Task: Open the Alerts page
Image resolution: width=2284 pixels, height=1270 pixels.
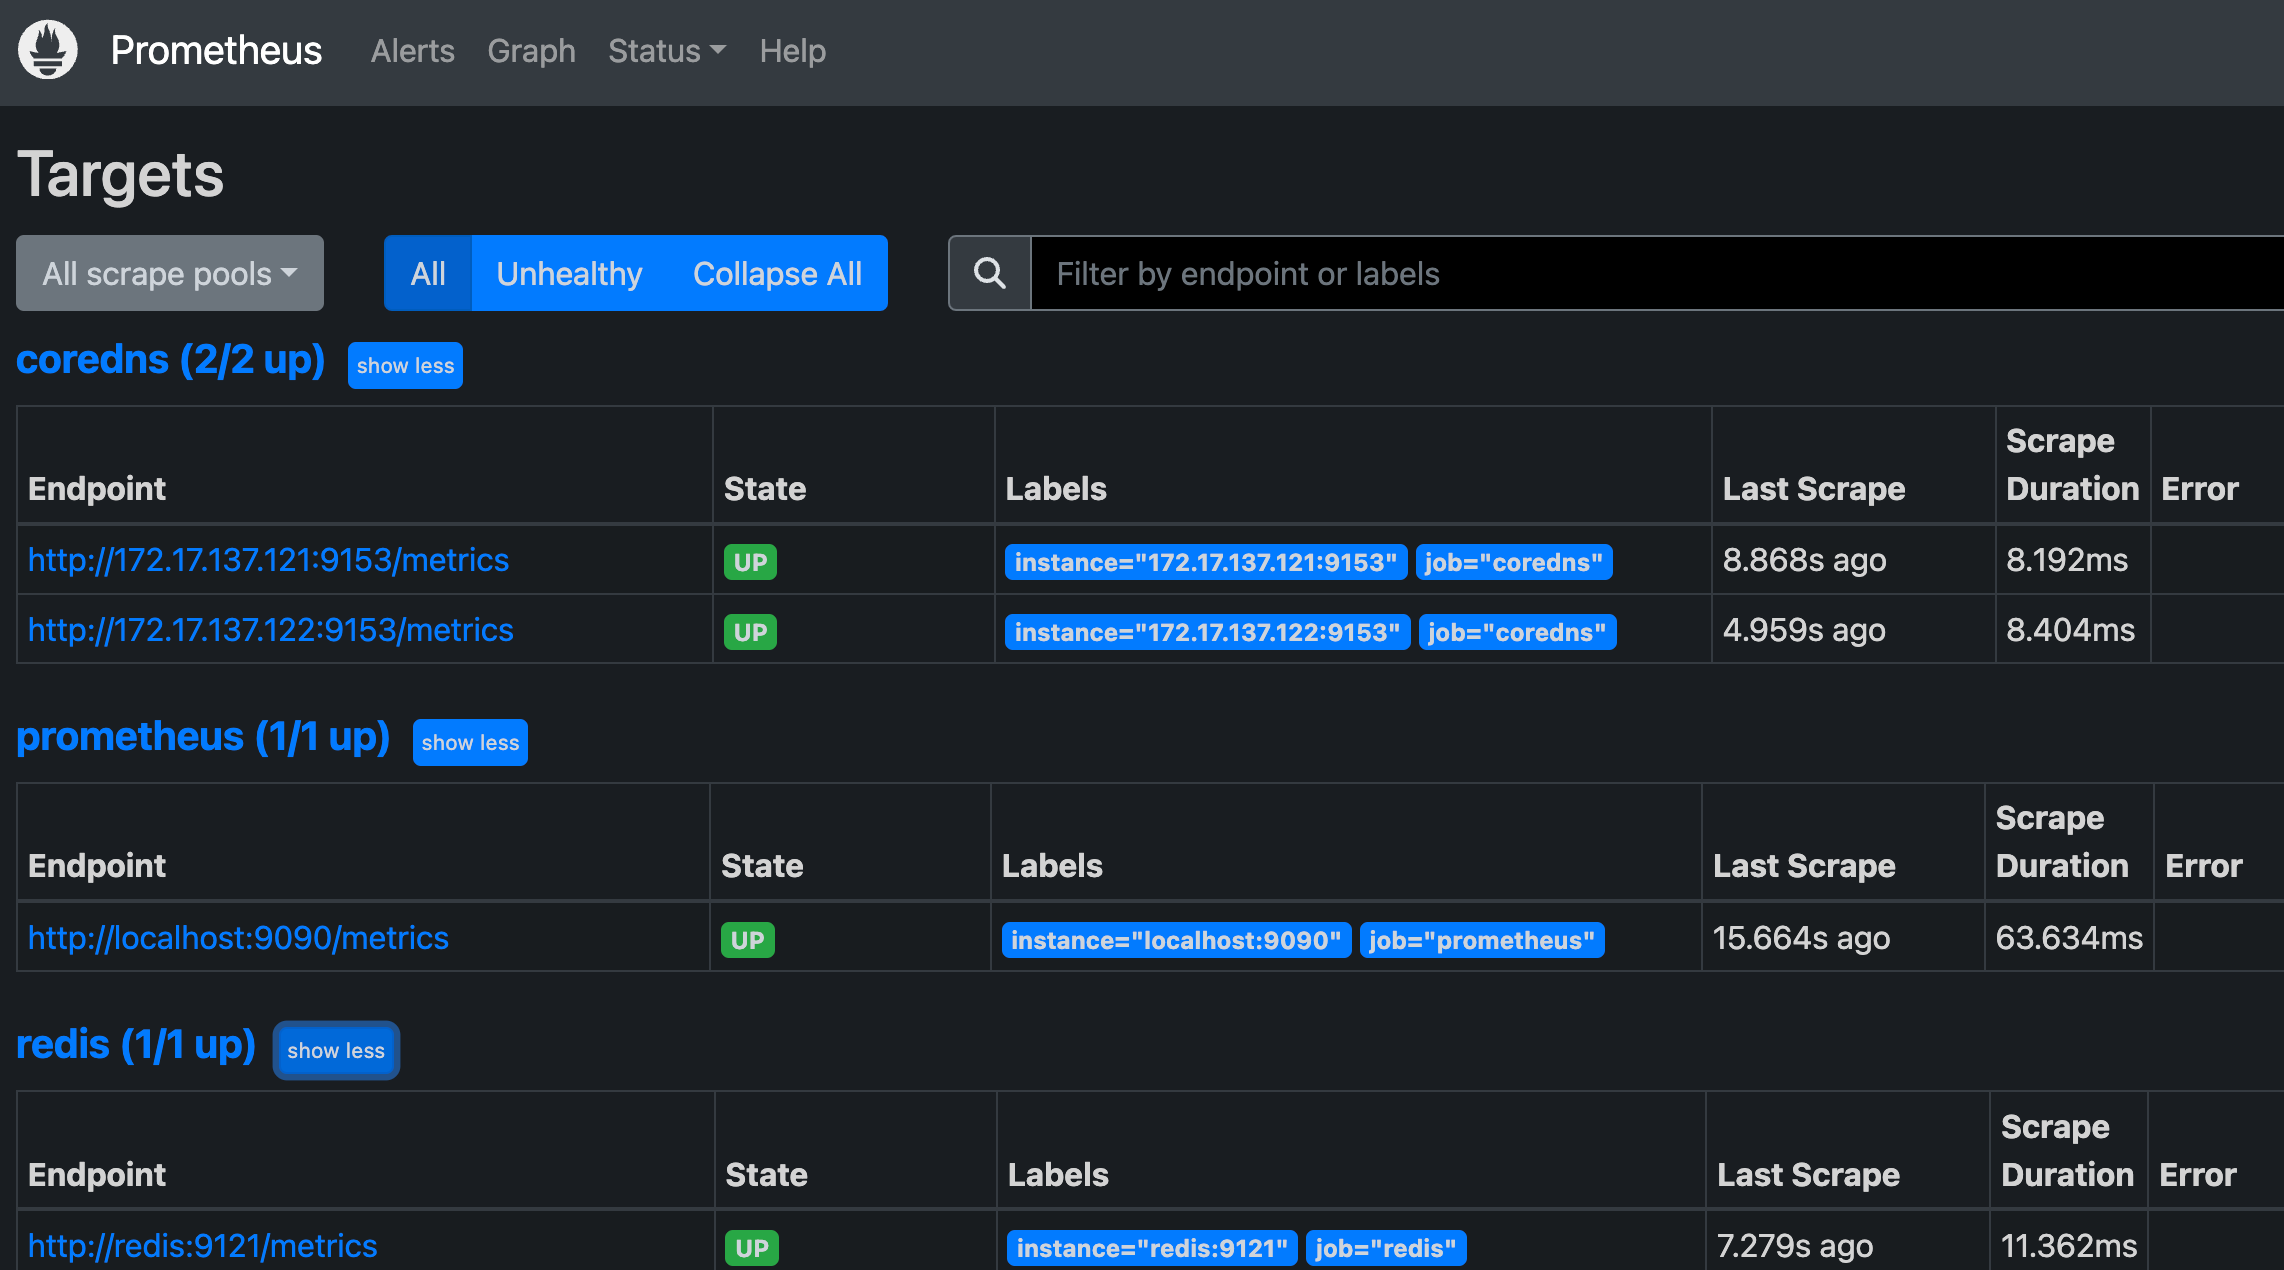Action: [412, 51]
